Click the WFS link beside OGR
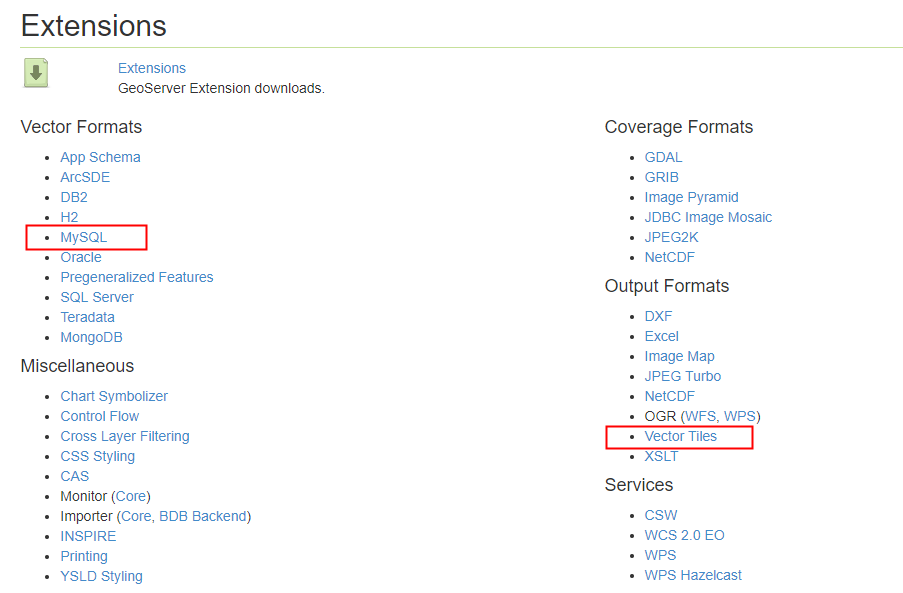Screen dimensions: 903x593 click(700, 416)
